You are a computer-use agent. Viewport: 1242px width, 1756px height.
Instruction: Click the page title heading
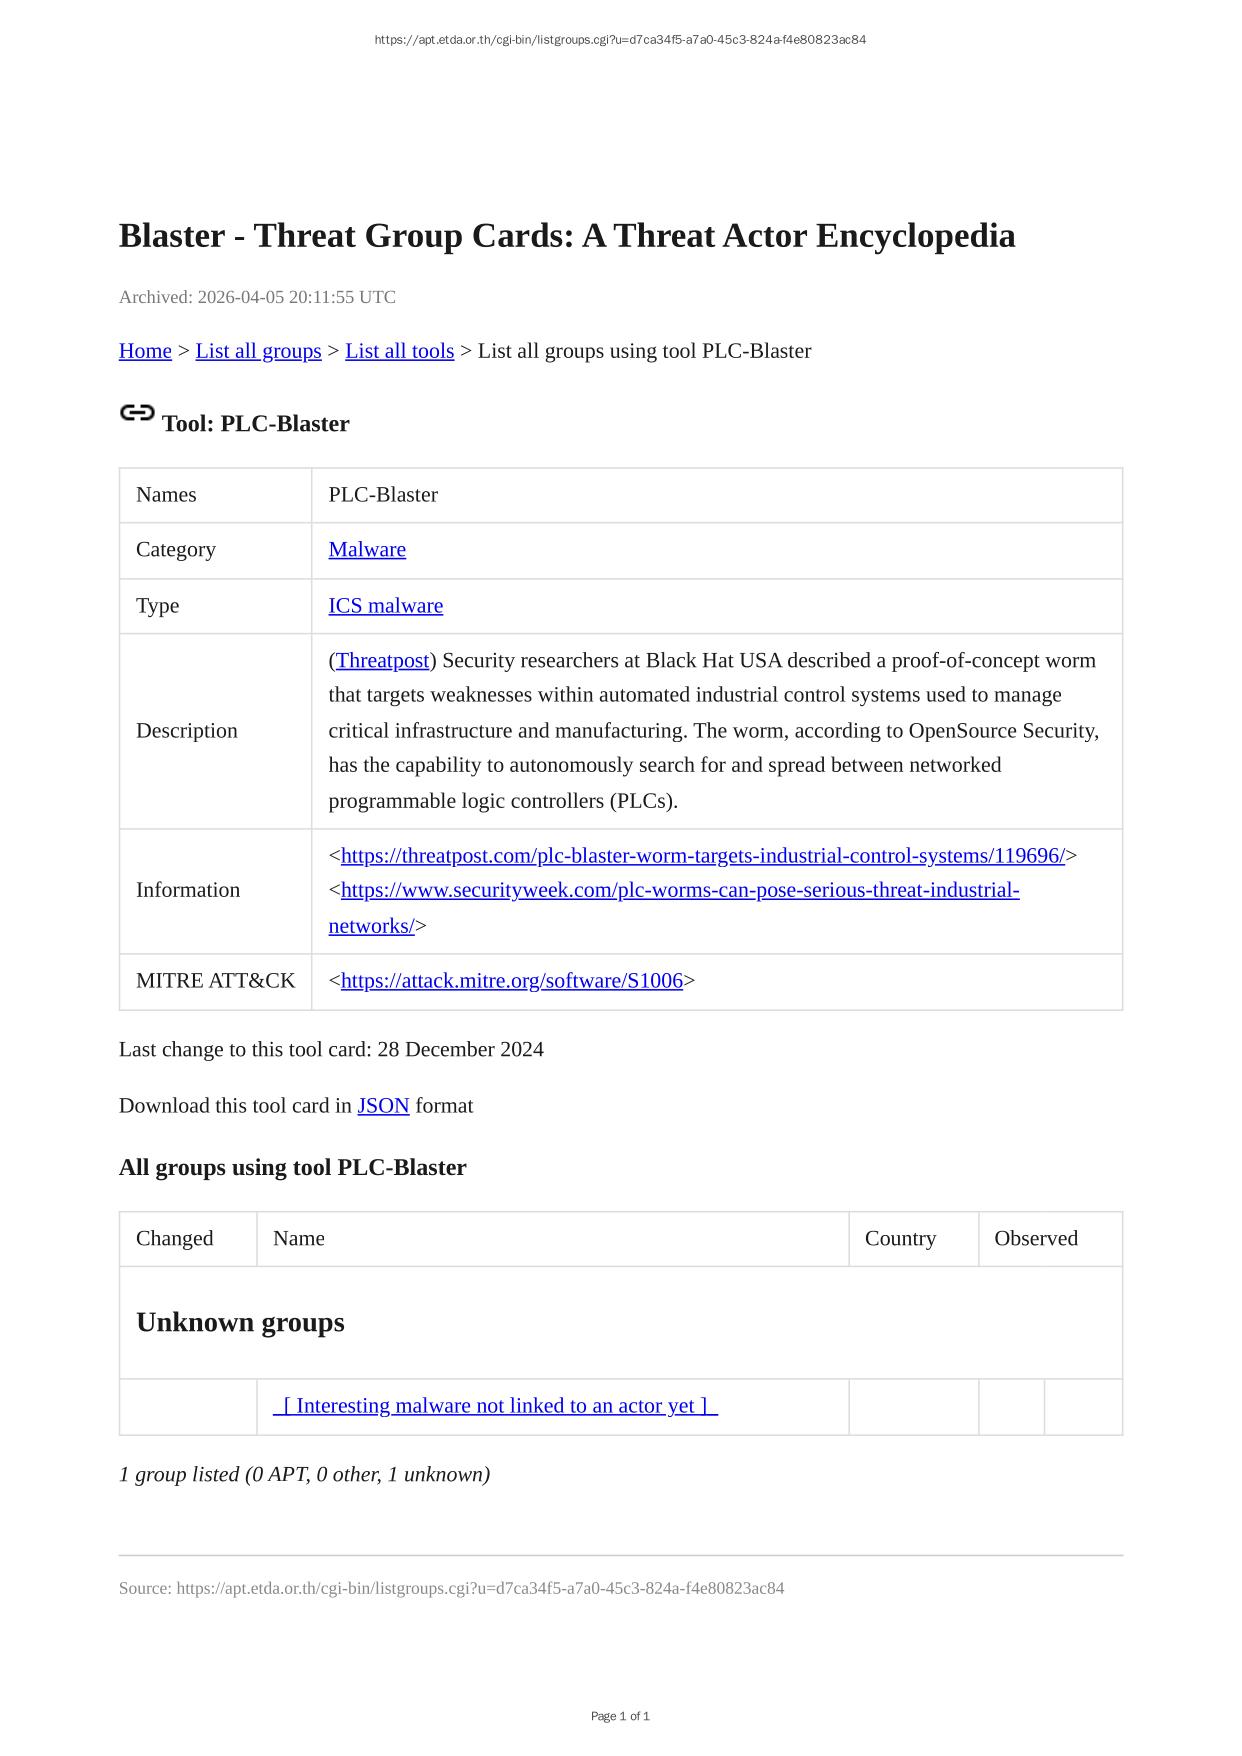pyautogui.click(x=567, y=236)
